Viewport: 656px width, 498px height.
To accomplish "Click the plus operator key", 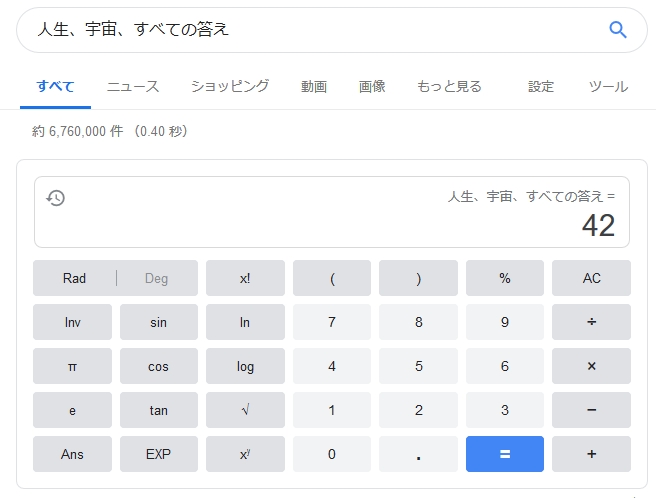I will [592, 454].
